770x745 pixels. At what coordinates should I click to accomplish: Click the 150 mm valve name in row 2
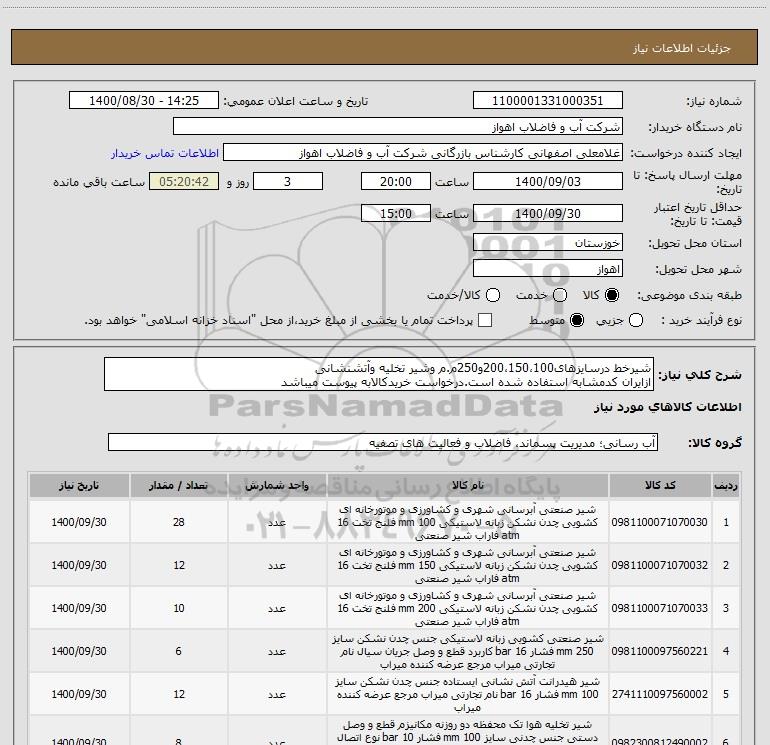468,565
